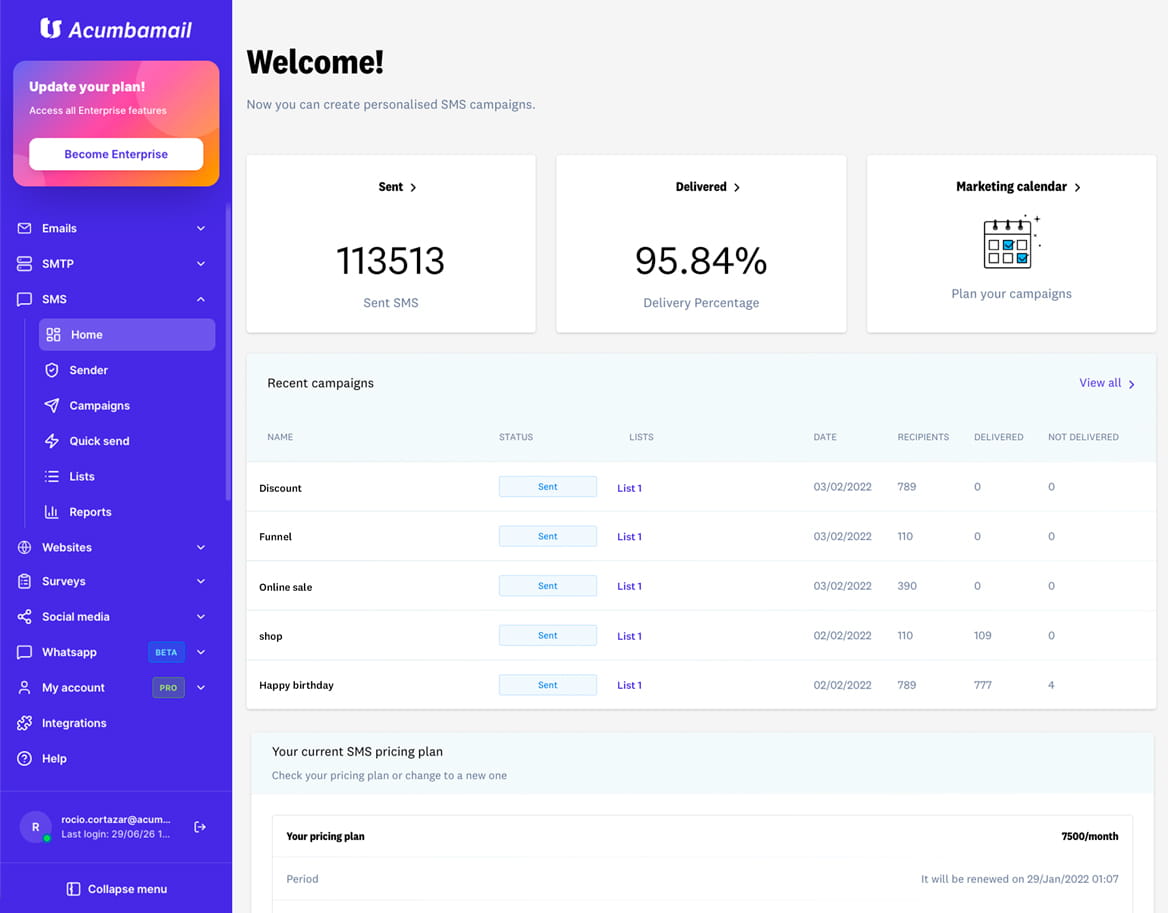1168x913 pixels.
Task: Click the Websites globe icon
Action: pyautogui.click(x=25, y=547)
